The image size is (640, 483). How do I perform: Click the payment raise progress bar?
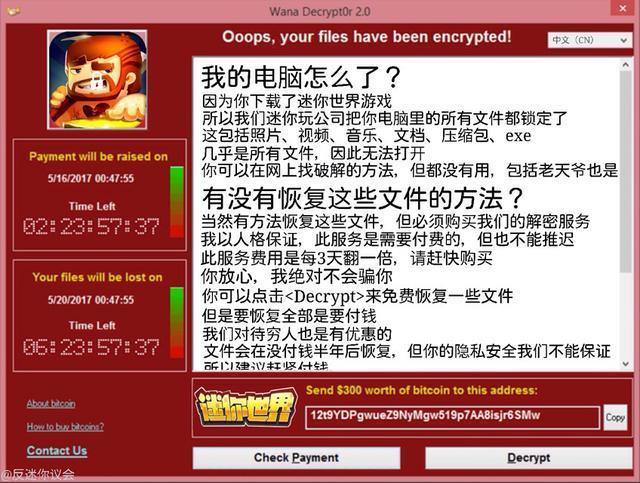click(176, 202)
